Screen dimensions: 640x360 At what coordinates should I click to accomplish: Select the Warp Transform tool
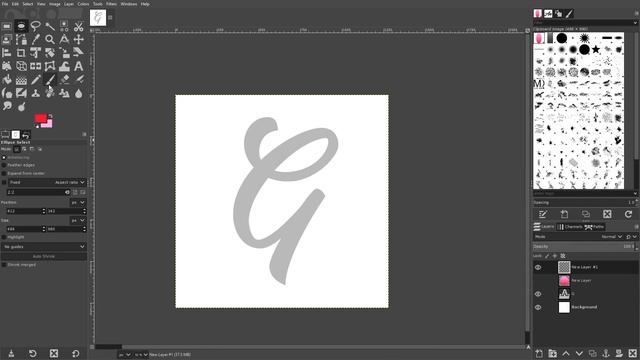64,66
